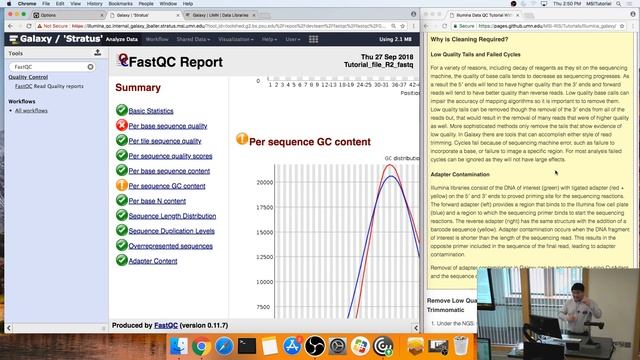The height and width of the screenshot is (360, 640).
Task: Expand the Quality Control tool section
Action: pos(28,77)
